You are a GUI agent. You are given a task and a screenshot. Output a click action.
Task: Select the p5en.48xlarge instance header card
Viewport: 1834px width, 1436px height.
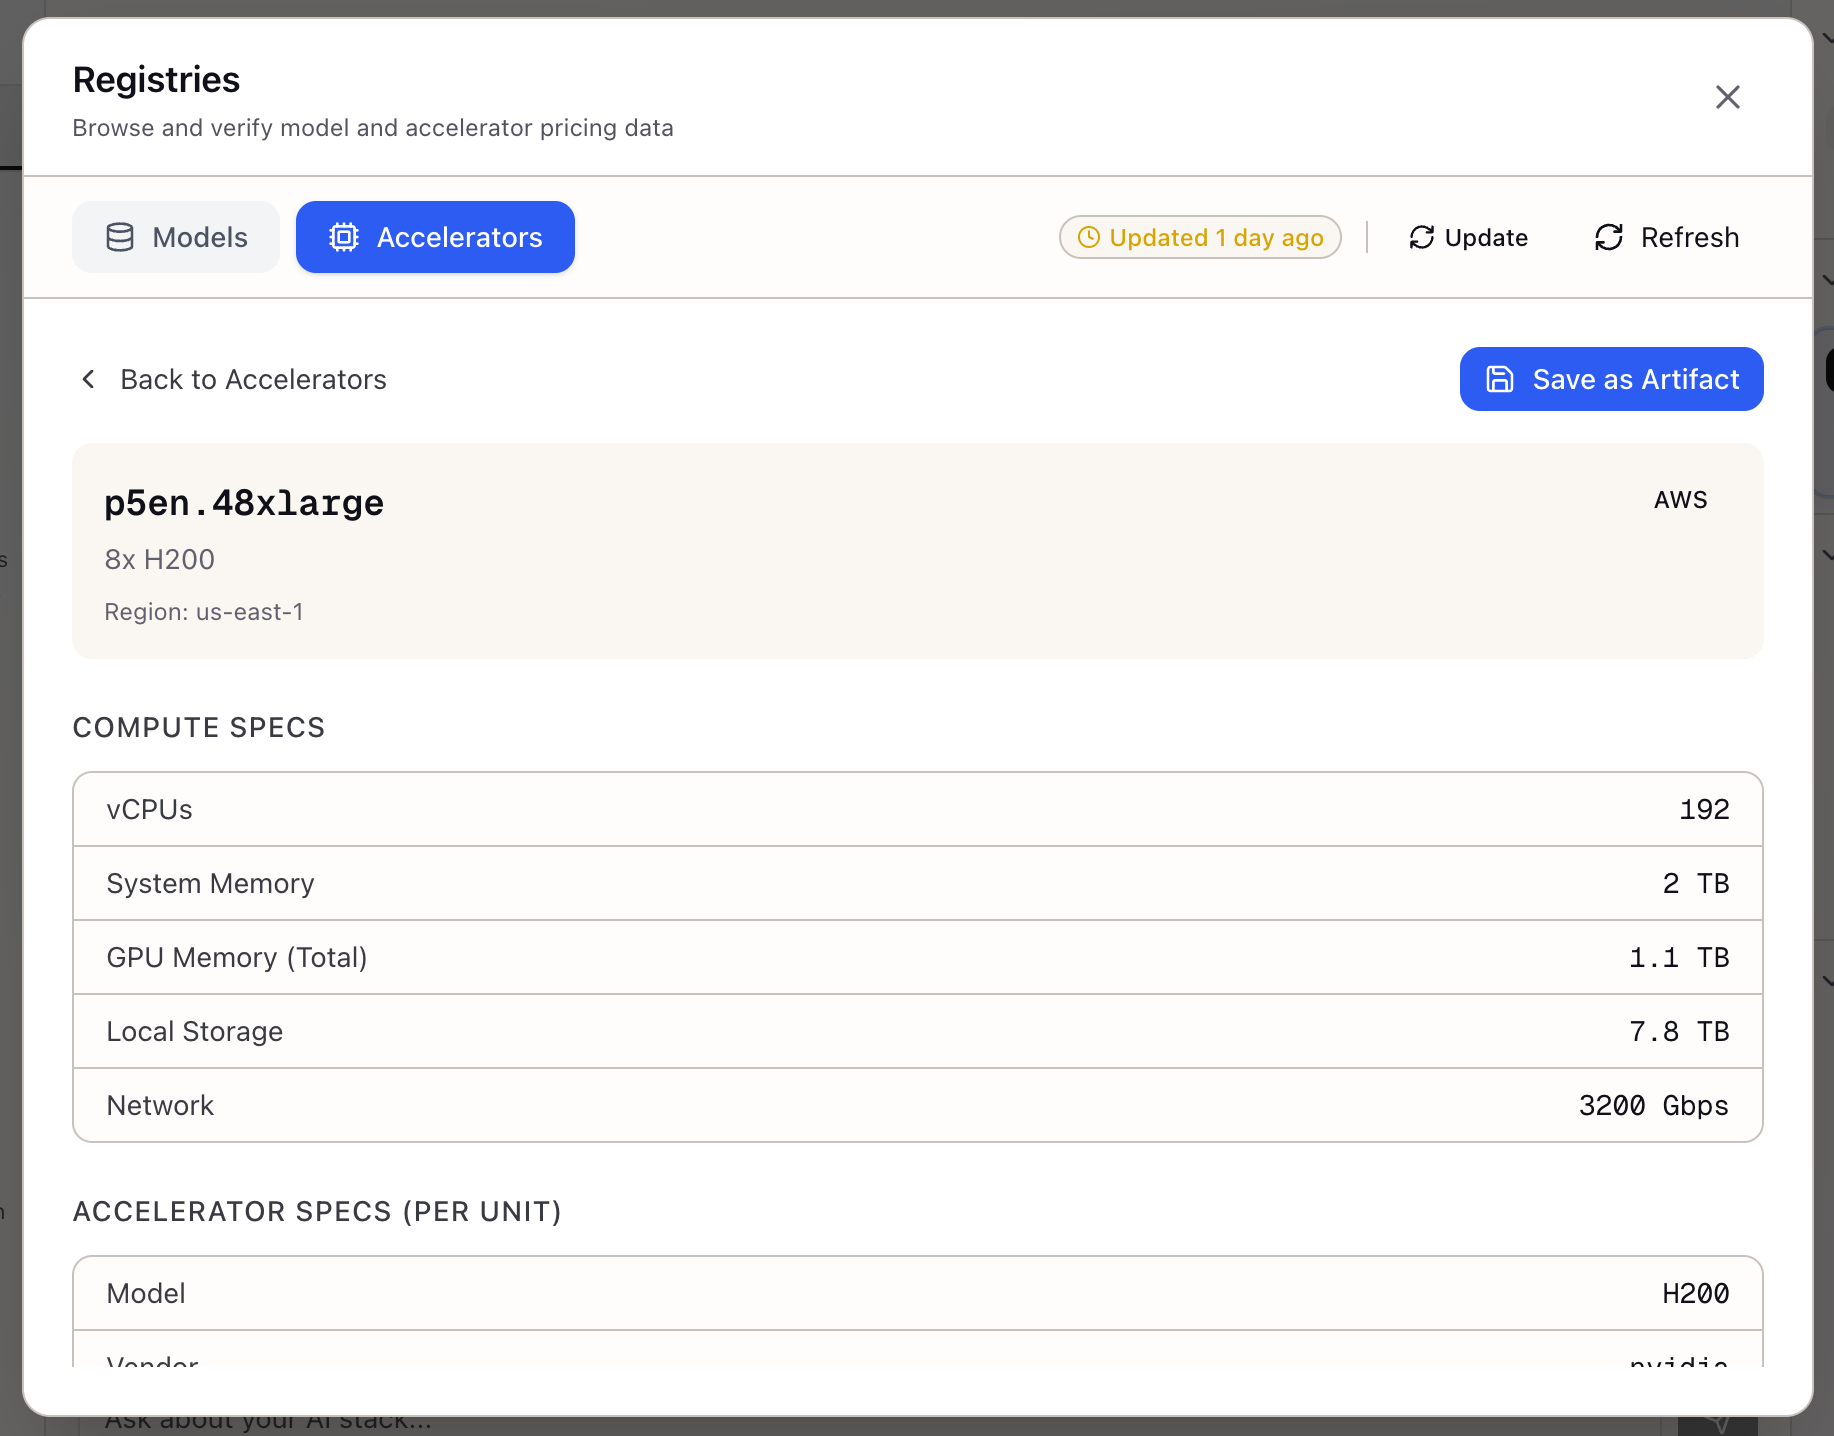(x=916, y=551)
